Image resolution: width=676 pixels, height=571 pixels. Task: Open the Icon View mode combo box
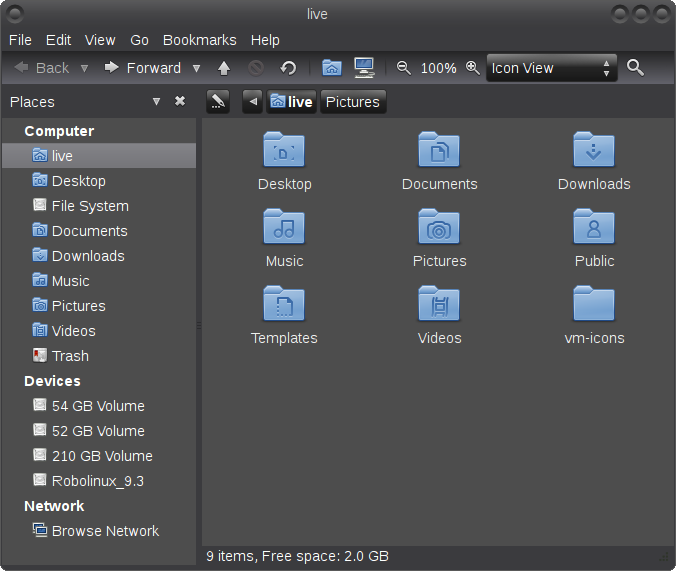coord(552,68)
